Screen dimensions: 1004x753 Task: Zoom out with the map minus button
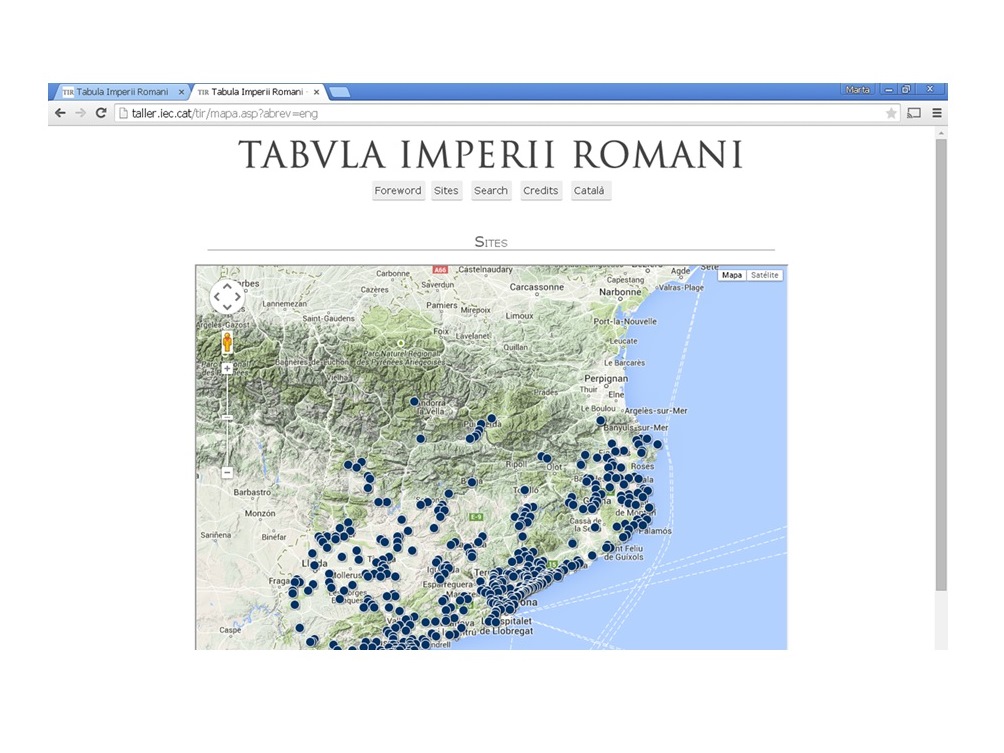click(x=227, y=472)
